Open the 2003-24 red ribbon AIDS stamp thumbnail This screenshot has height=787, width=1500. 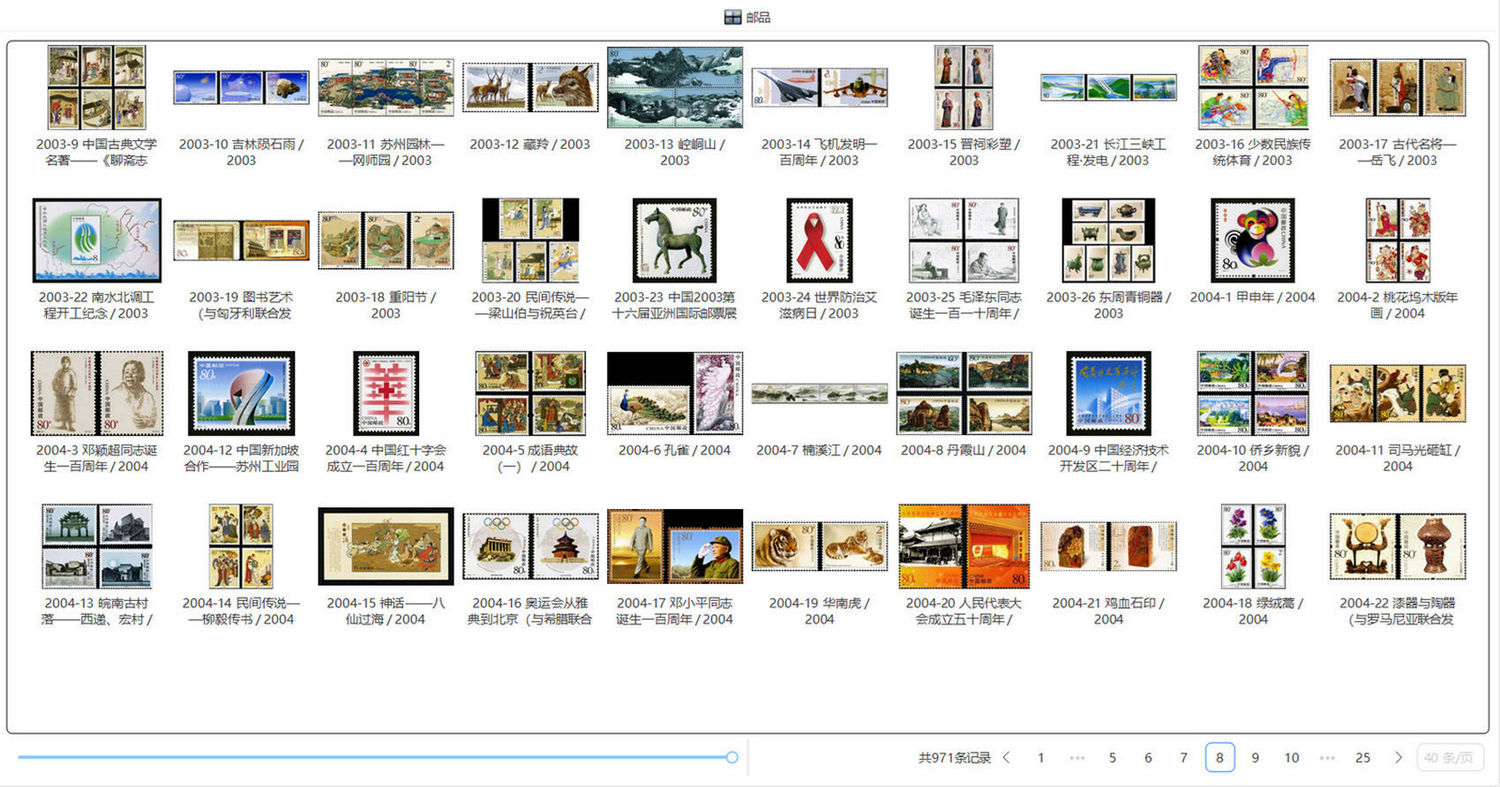click(x=818, y=240)
